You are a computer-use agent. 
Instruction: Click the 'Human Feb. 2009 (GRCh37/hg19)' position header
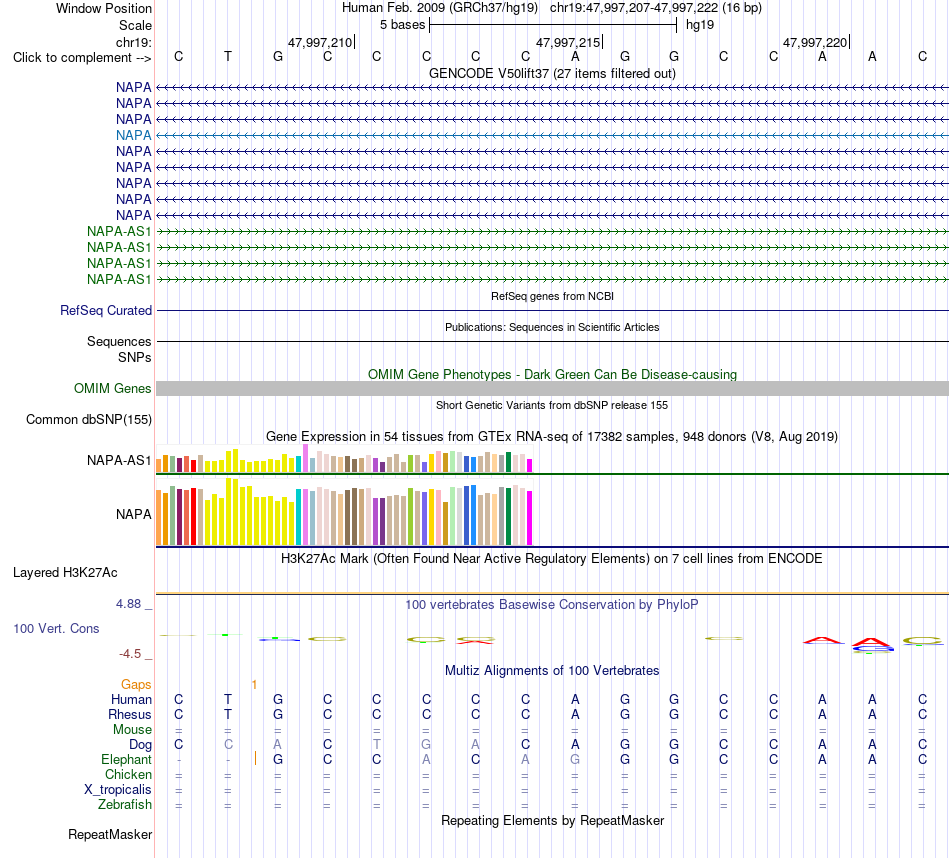(440, 8)
